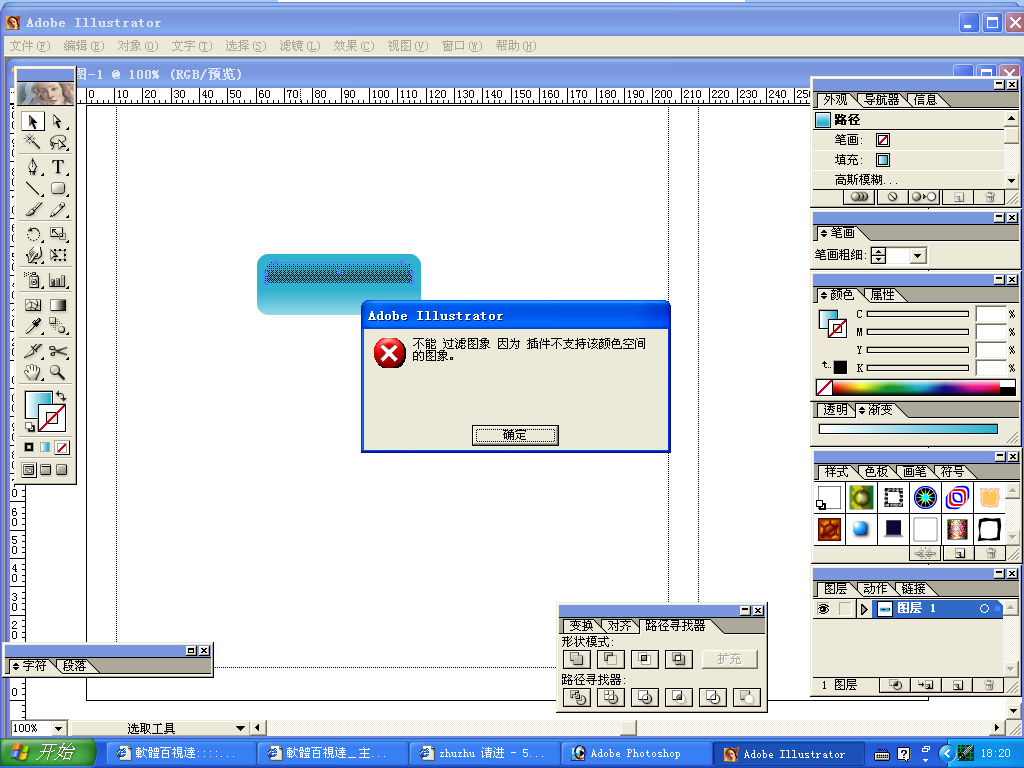Cycle the 笔画 panel display options
The height and width of the screenshot is (768, 1024).
(x=824, y=233)
